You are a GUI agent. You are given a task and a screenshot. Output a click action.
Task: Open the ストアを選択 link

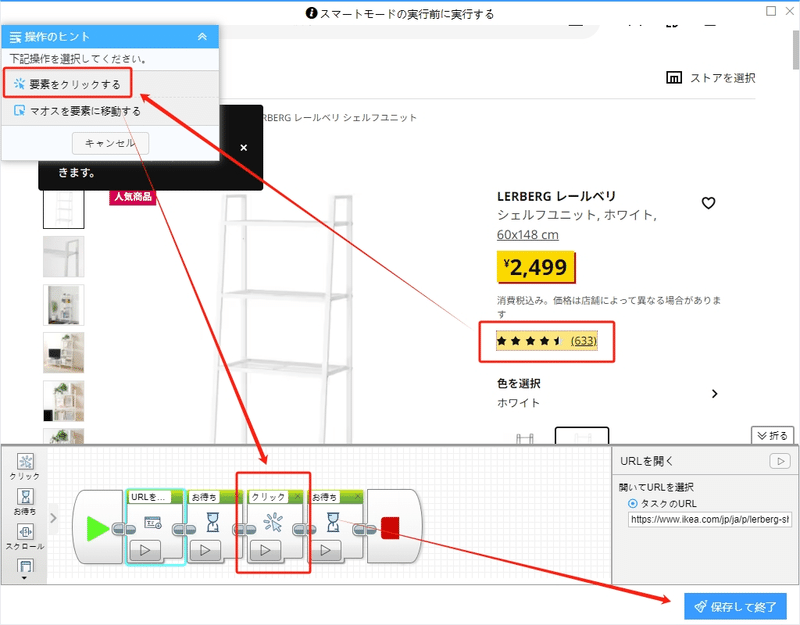[x=722, y=78]
